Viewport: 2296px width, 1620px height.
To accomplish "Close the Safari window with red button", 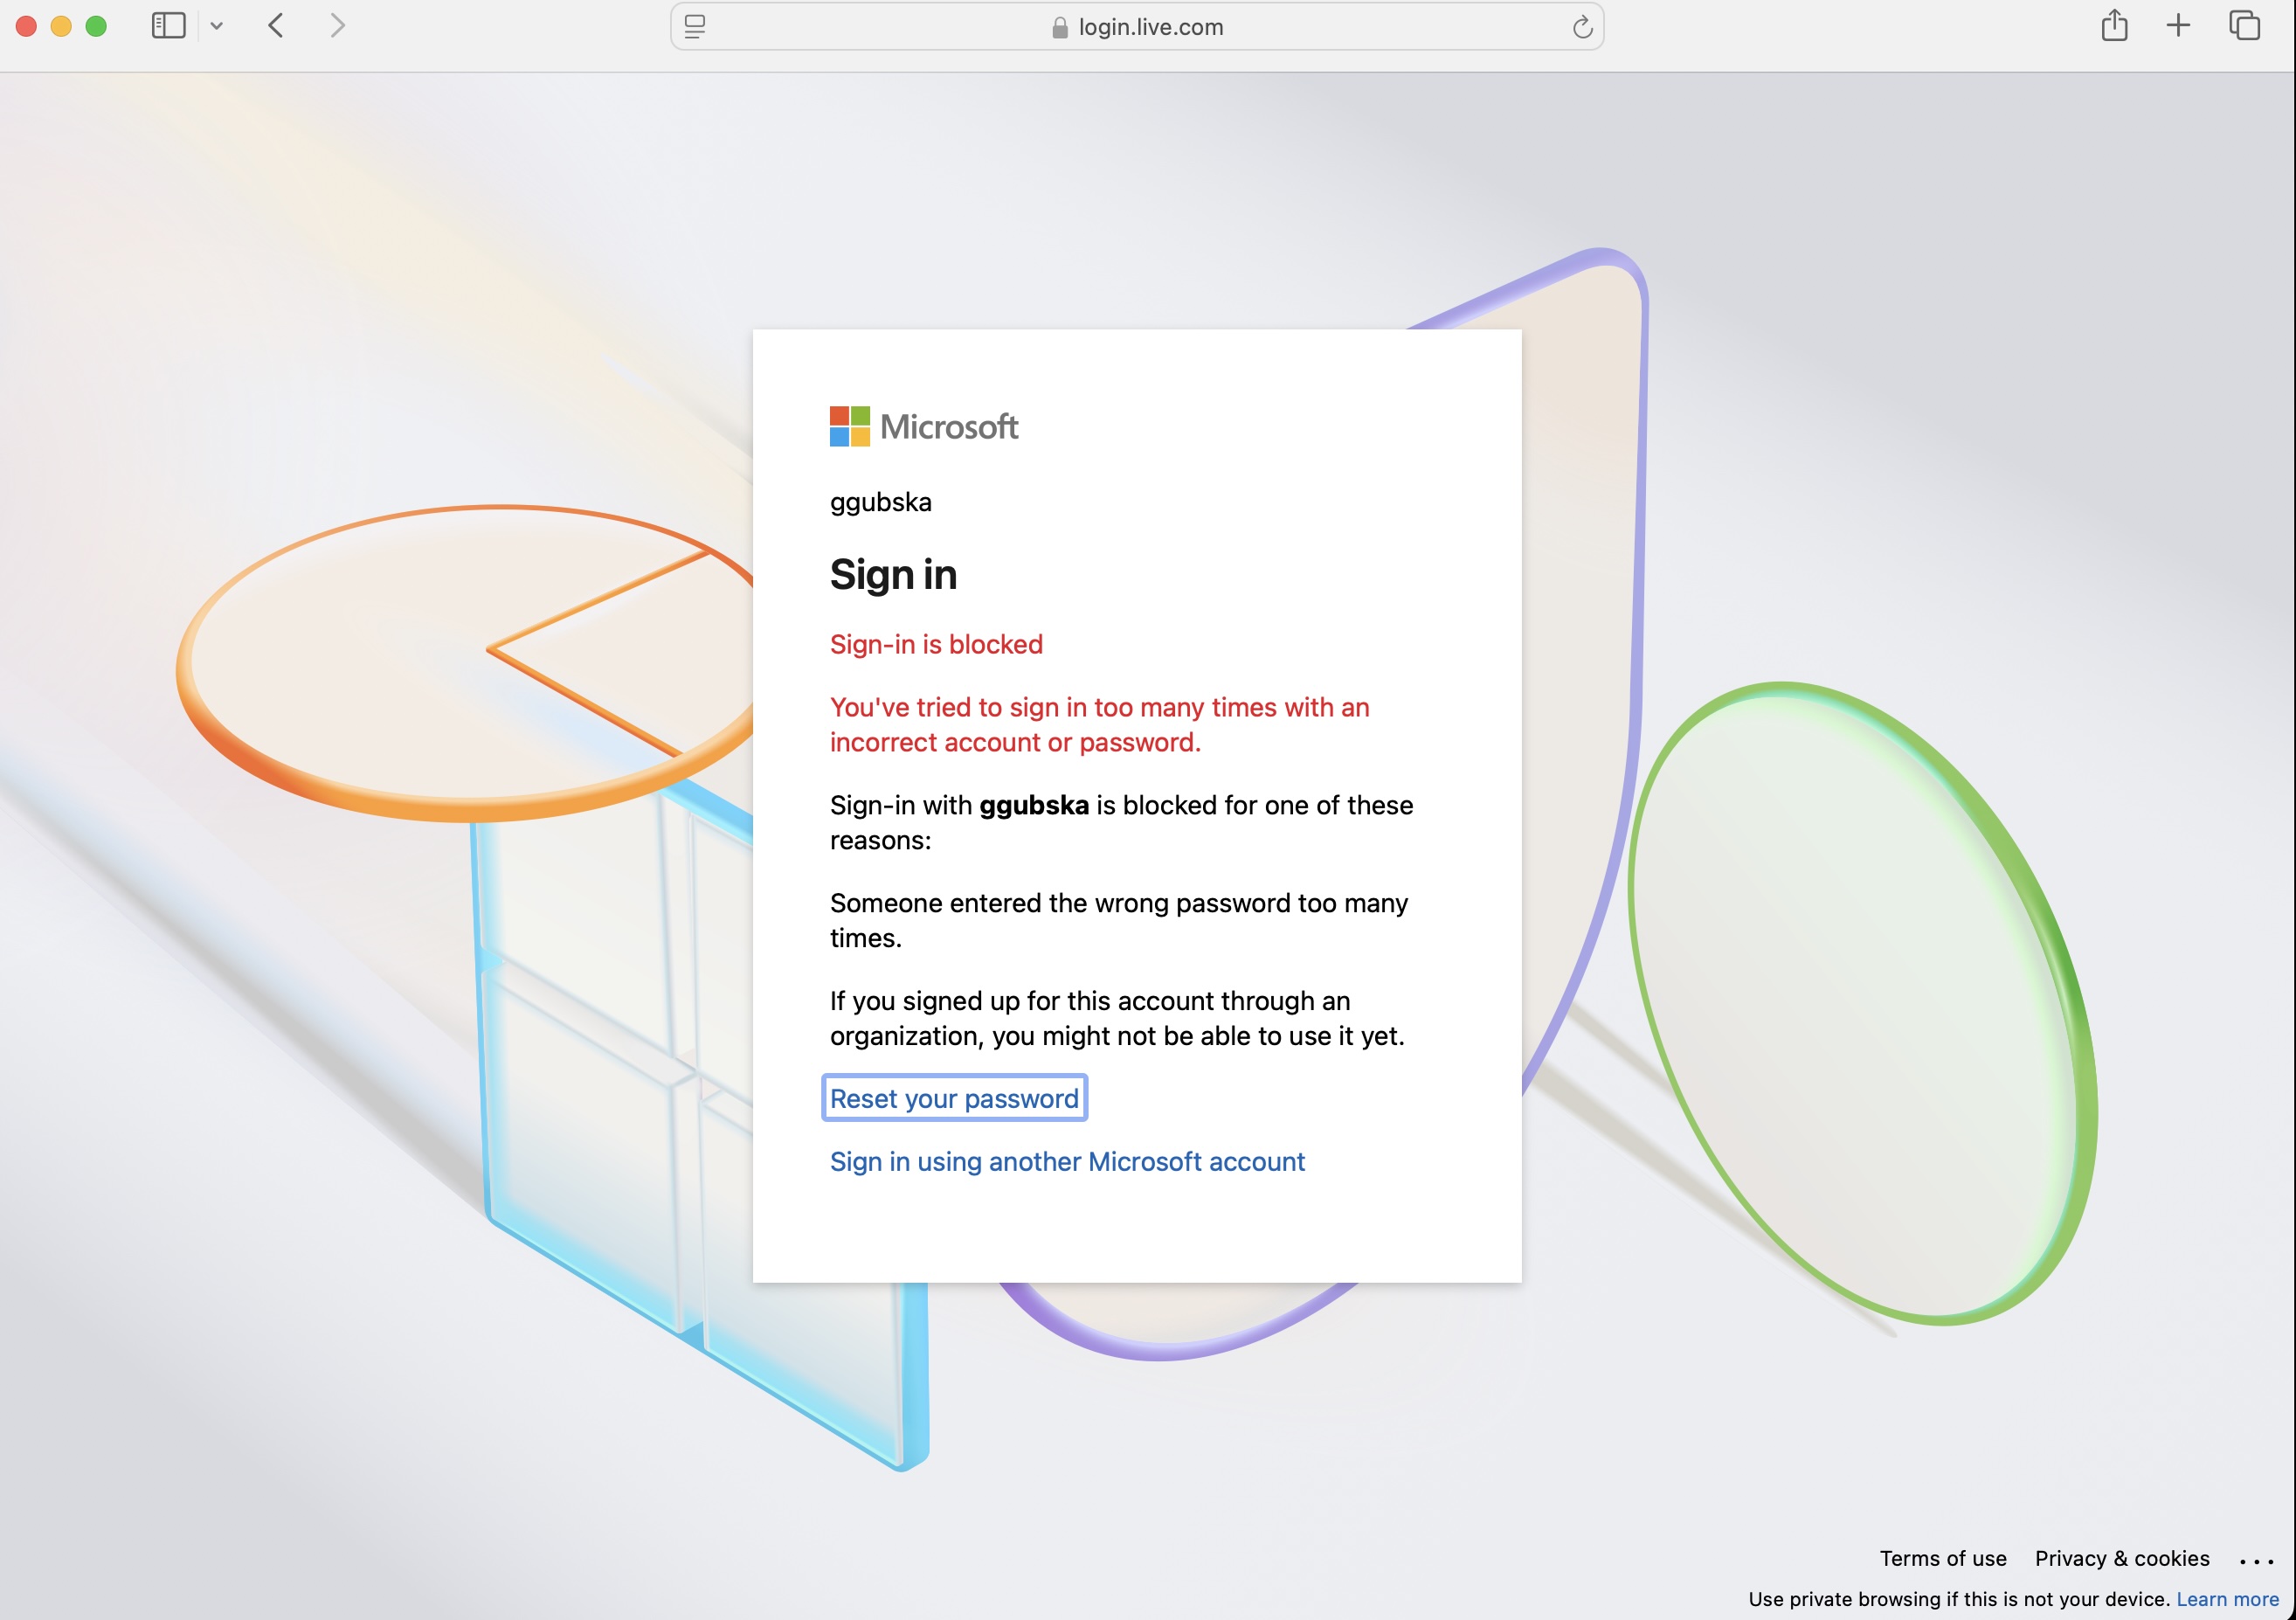I will point(26,26).
